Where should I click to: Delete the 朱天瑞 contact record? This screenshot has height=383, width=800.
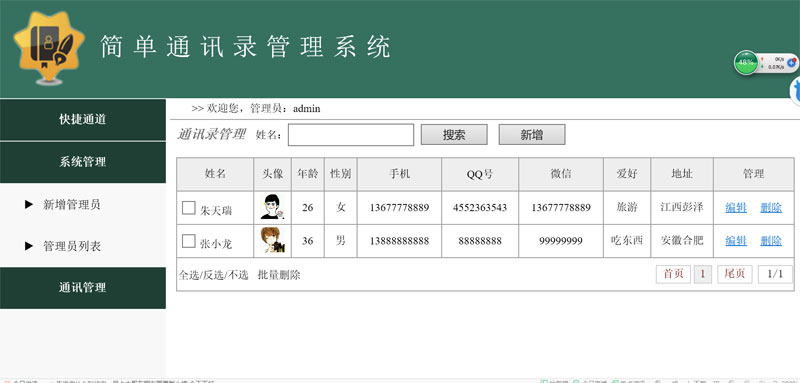771,208
